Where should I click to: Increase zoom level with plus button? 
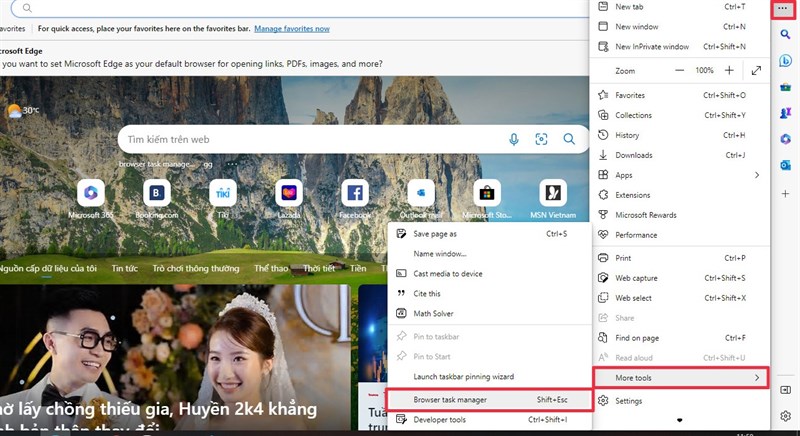pyautogui.click(x=729, y=71)
